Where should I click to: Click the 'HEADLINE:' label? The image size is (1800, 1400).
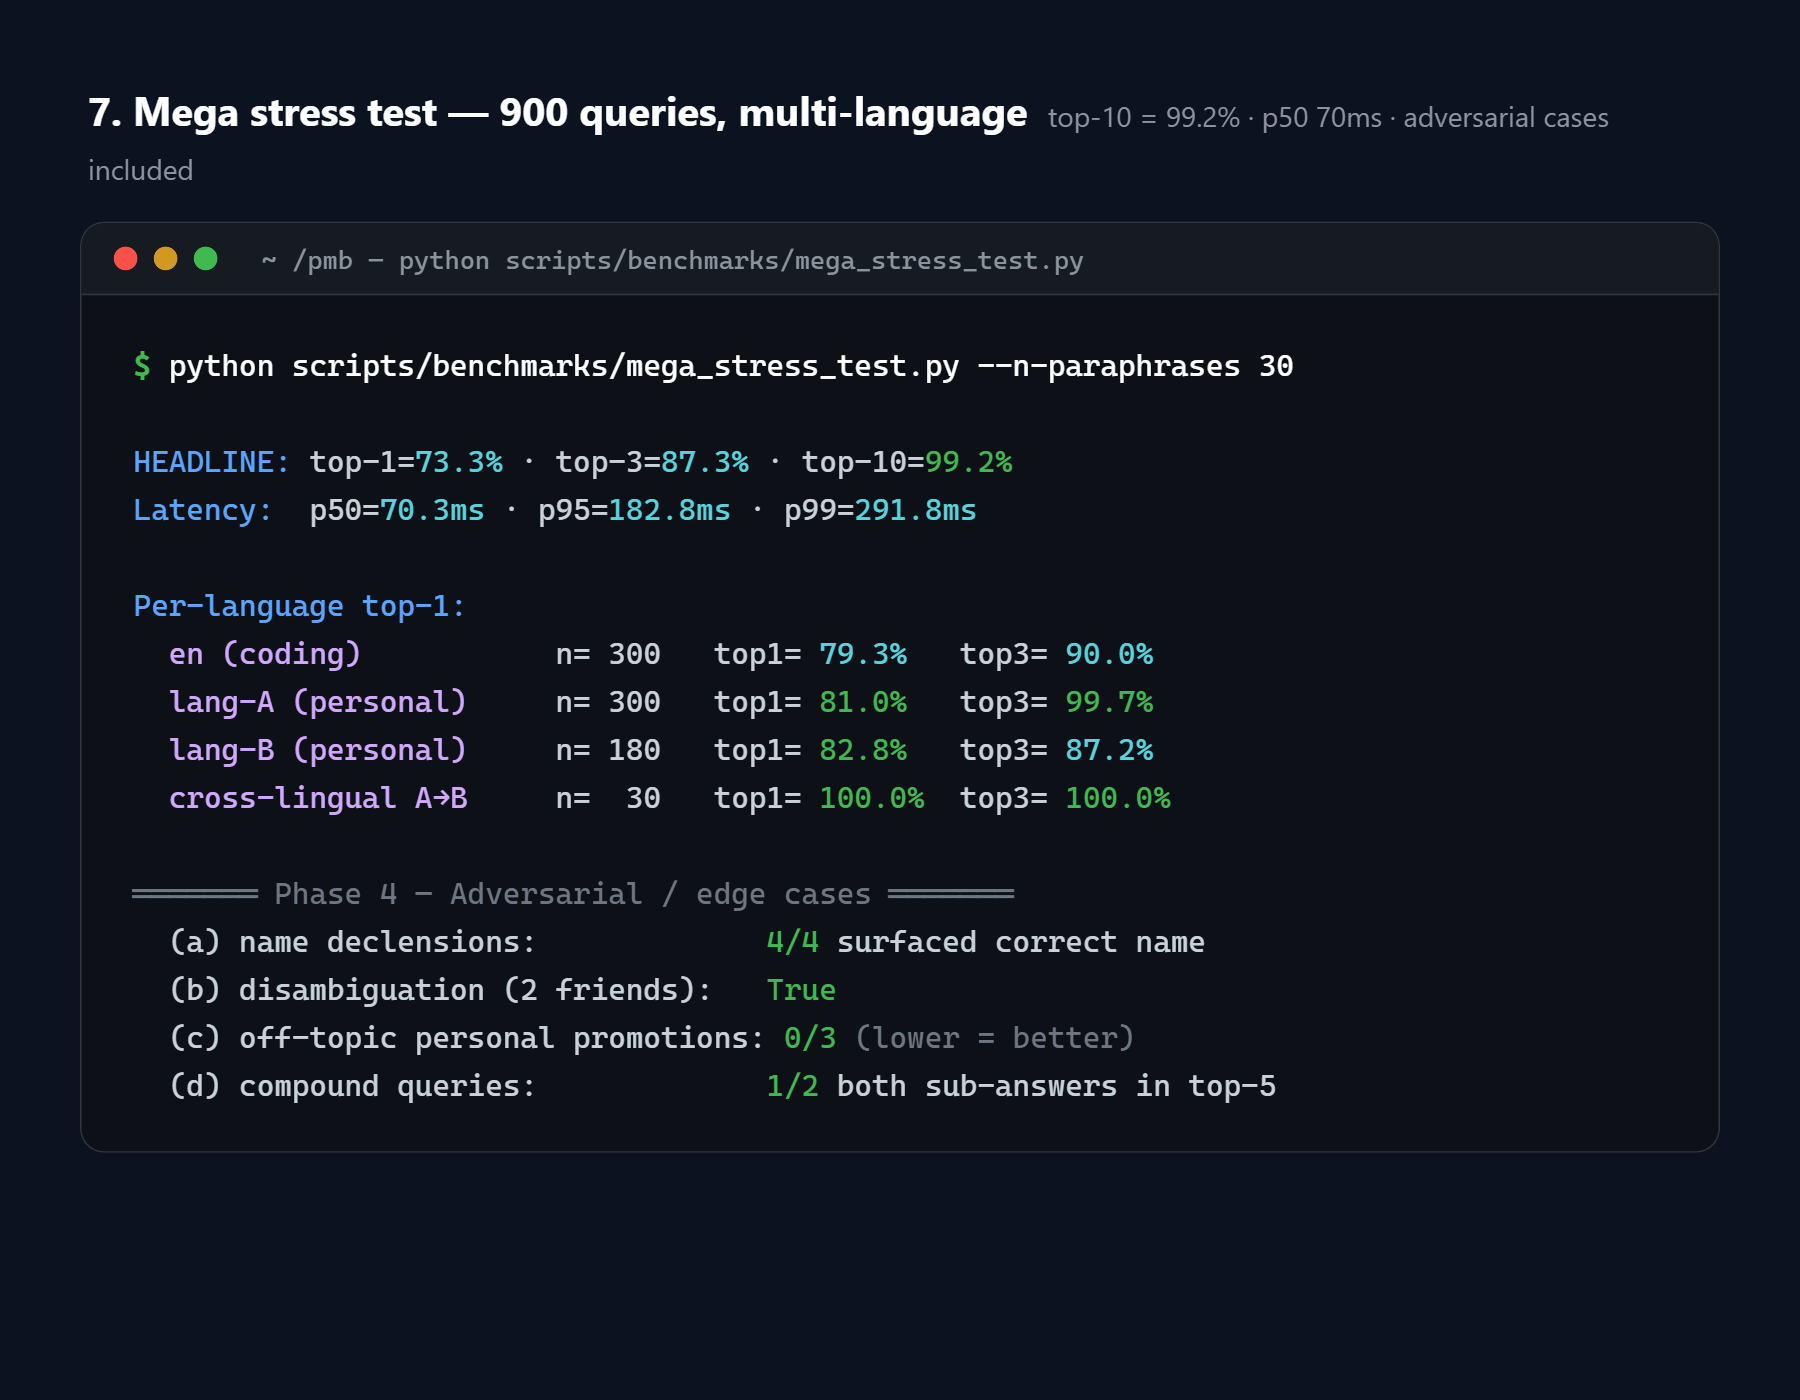click(211, 462)
